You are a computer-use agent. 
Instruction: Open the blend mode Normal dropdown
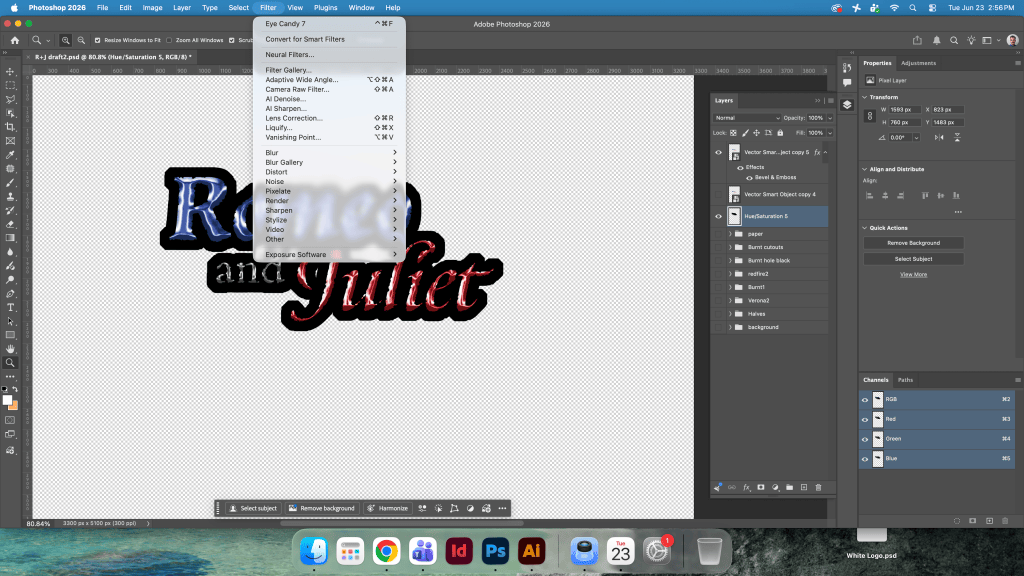746,118
